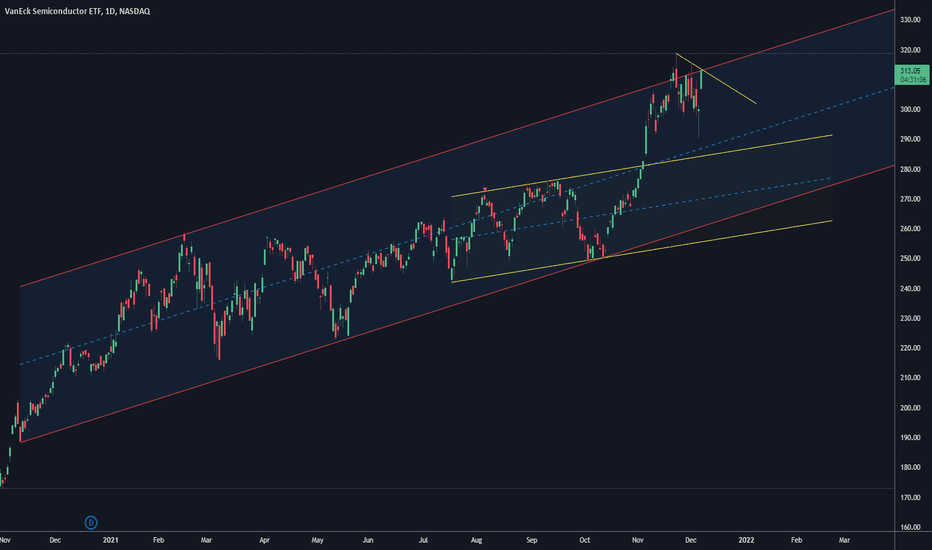This screenshot has height=550, width=932.
Task: Select the green 313.05 current price label
Action: click(x=910, y=71)
